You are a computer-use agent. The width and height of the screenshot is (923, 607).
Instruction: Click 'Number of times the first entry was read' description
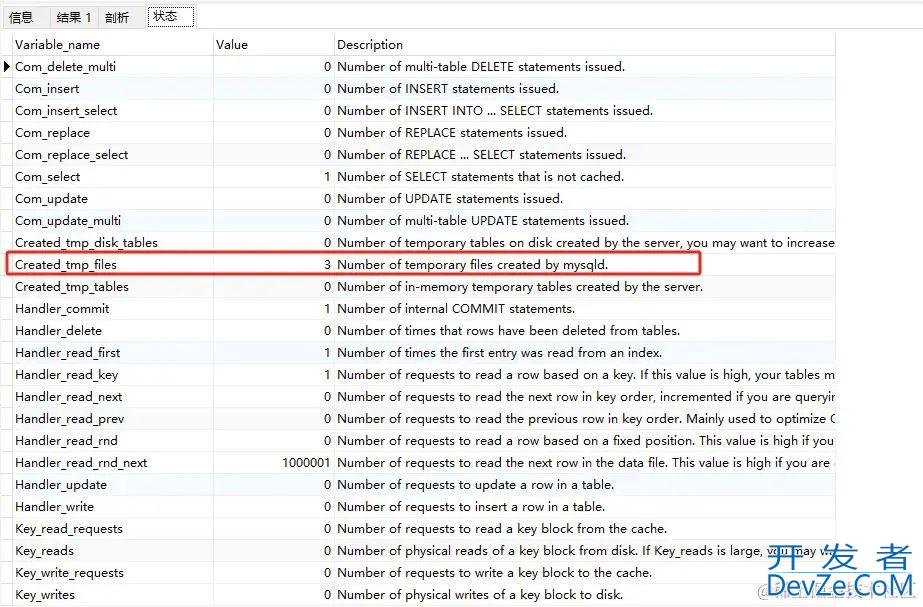click(x=499, y=353)
